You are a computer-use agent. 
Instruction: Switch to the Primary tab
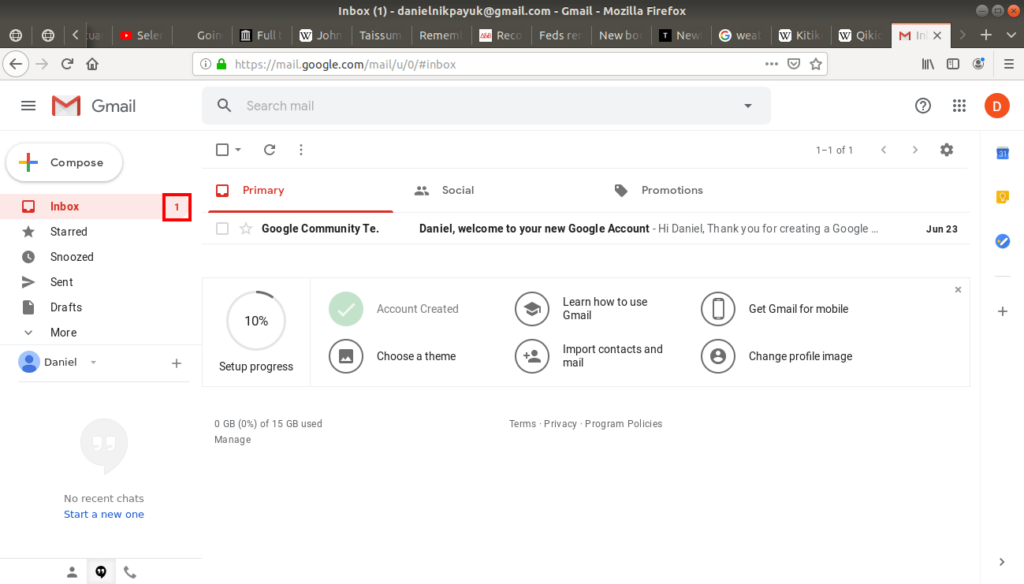(x=300, y=190)
